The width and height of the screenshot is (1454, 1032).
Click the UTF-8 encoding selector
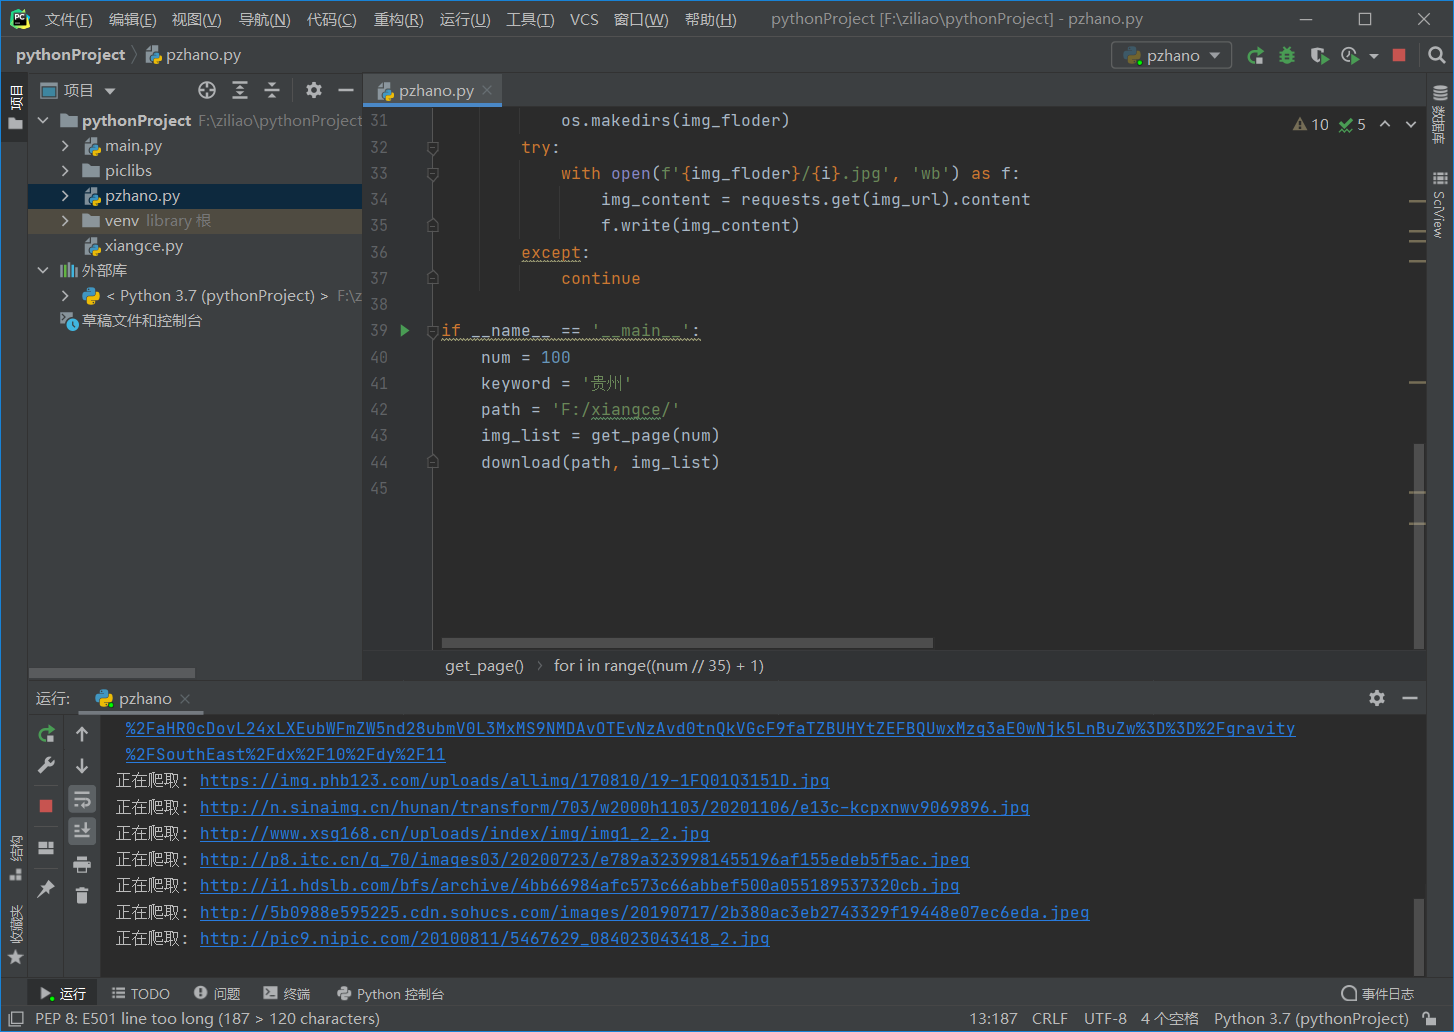[x=1105, y=1019]
